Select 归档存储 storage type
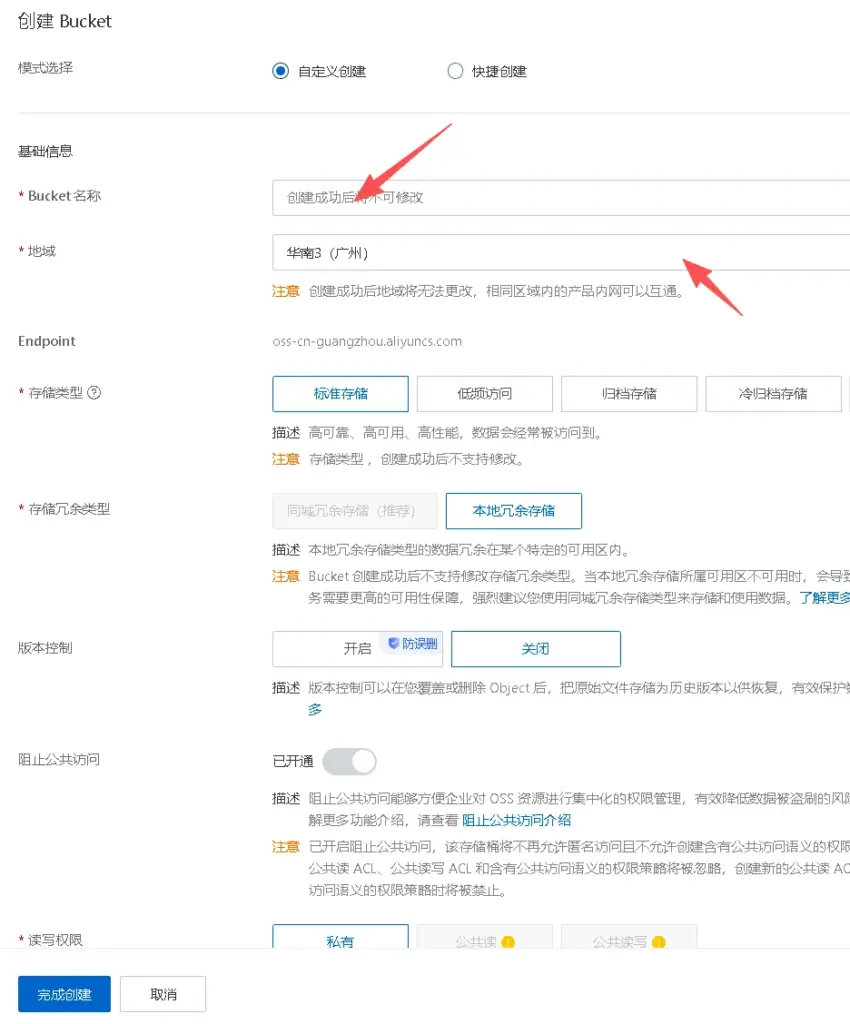The width and height of the screenshot is (850, 1024). tap(628, 393)
